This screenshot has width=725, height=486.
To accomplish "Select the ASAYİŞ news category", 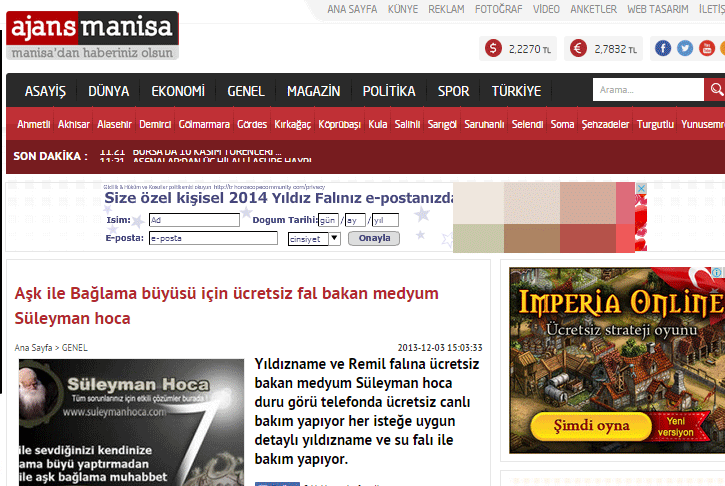I will [x=45, y=91].
